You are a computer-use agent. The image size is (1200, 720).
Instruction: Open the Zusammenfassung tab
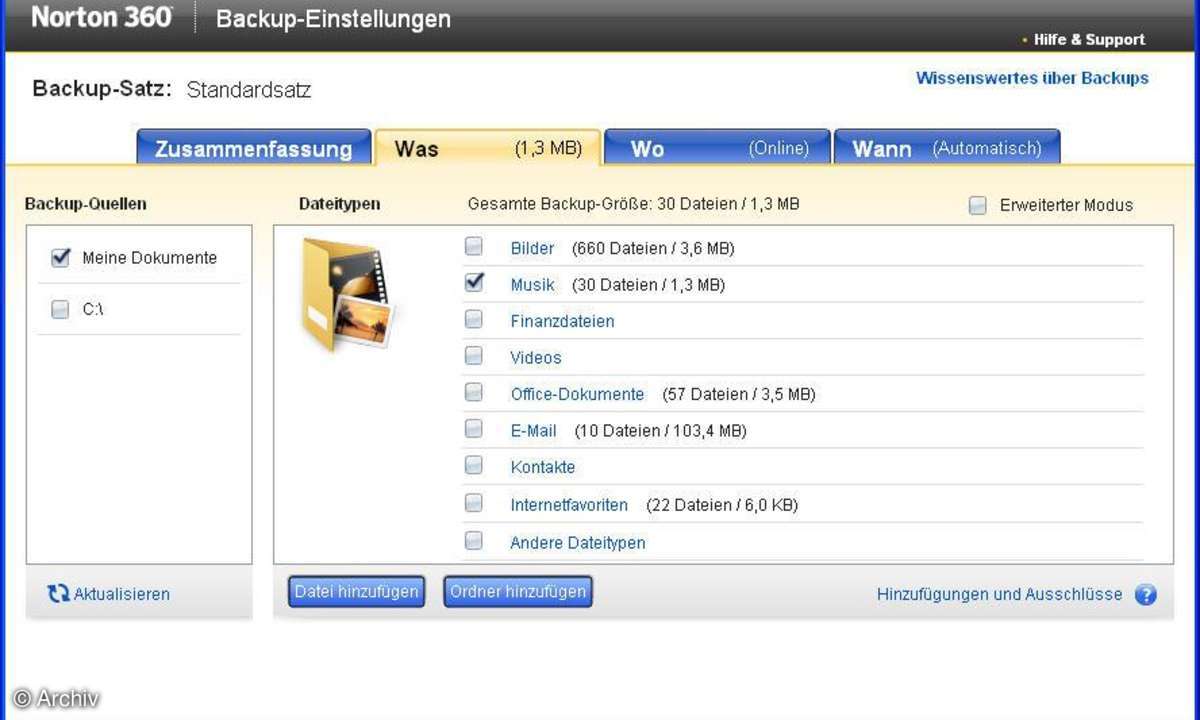click(253, 149)
